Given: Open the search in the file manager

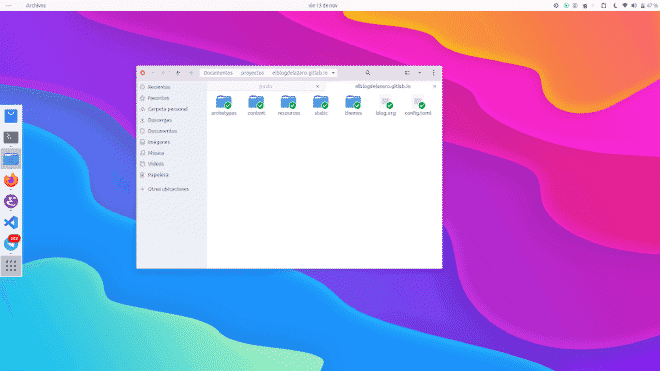Looking at the screenshot, I should (367, 73).
